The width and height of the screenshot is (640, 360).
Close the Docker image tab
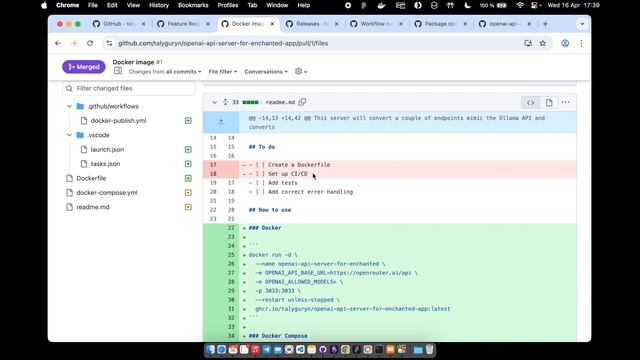pyautogui.click(x=272, y=24)
